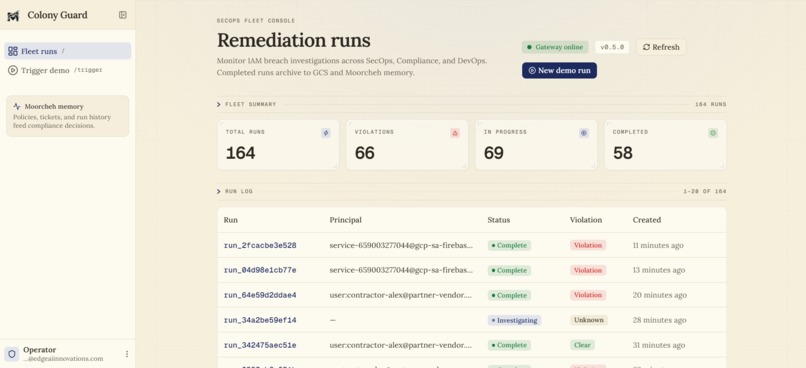The image size is (806, 368).
Task: Click the Operator shield avatar icon
Action: (x=12, y=354)
